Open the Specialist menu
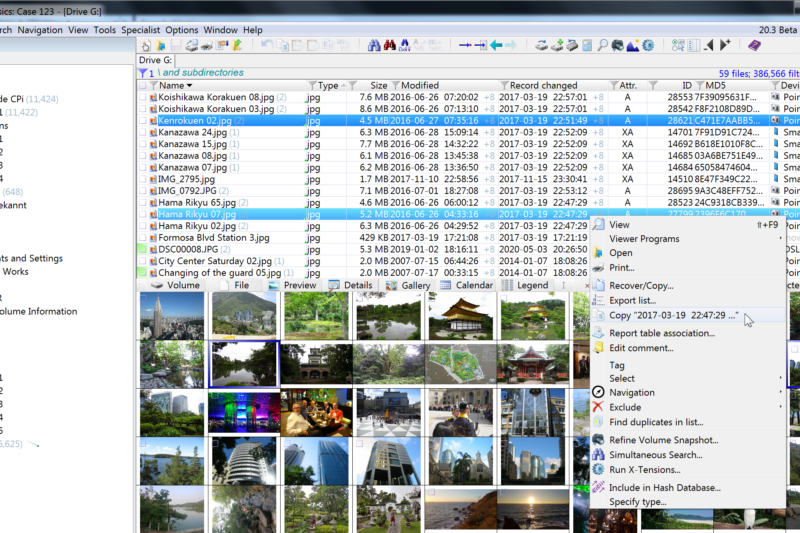800x533 pixels. coord(140,30)
